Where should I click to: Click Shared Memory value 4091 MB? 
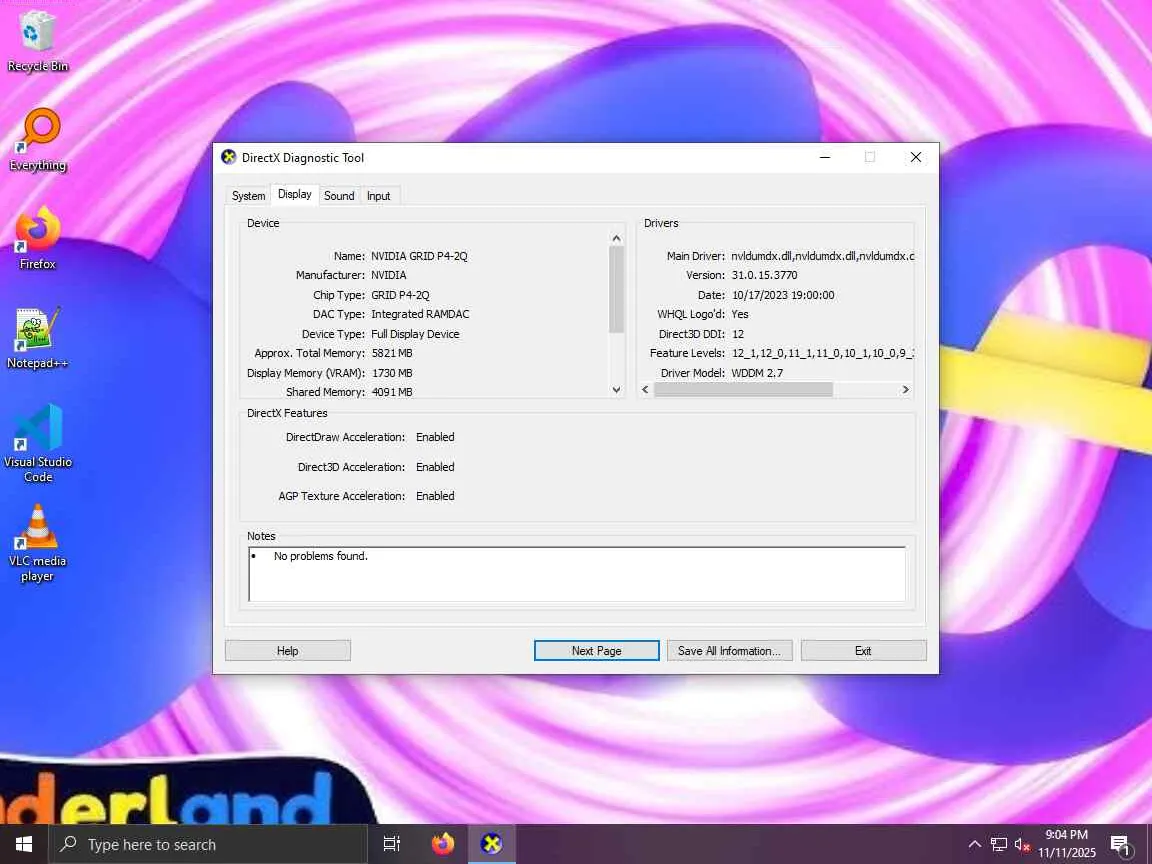point(392,392)
